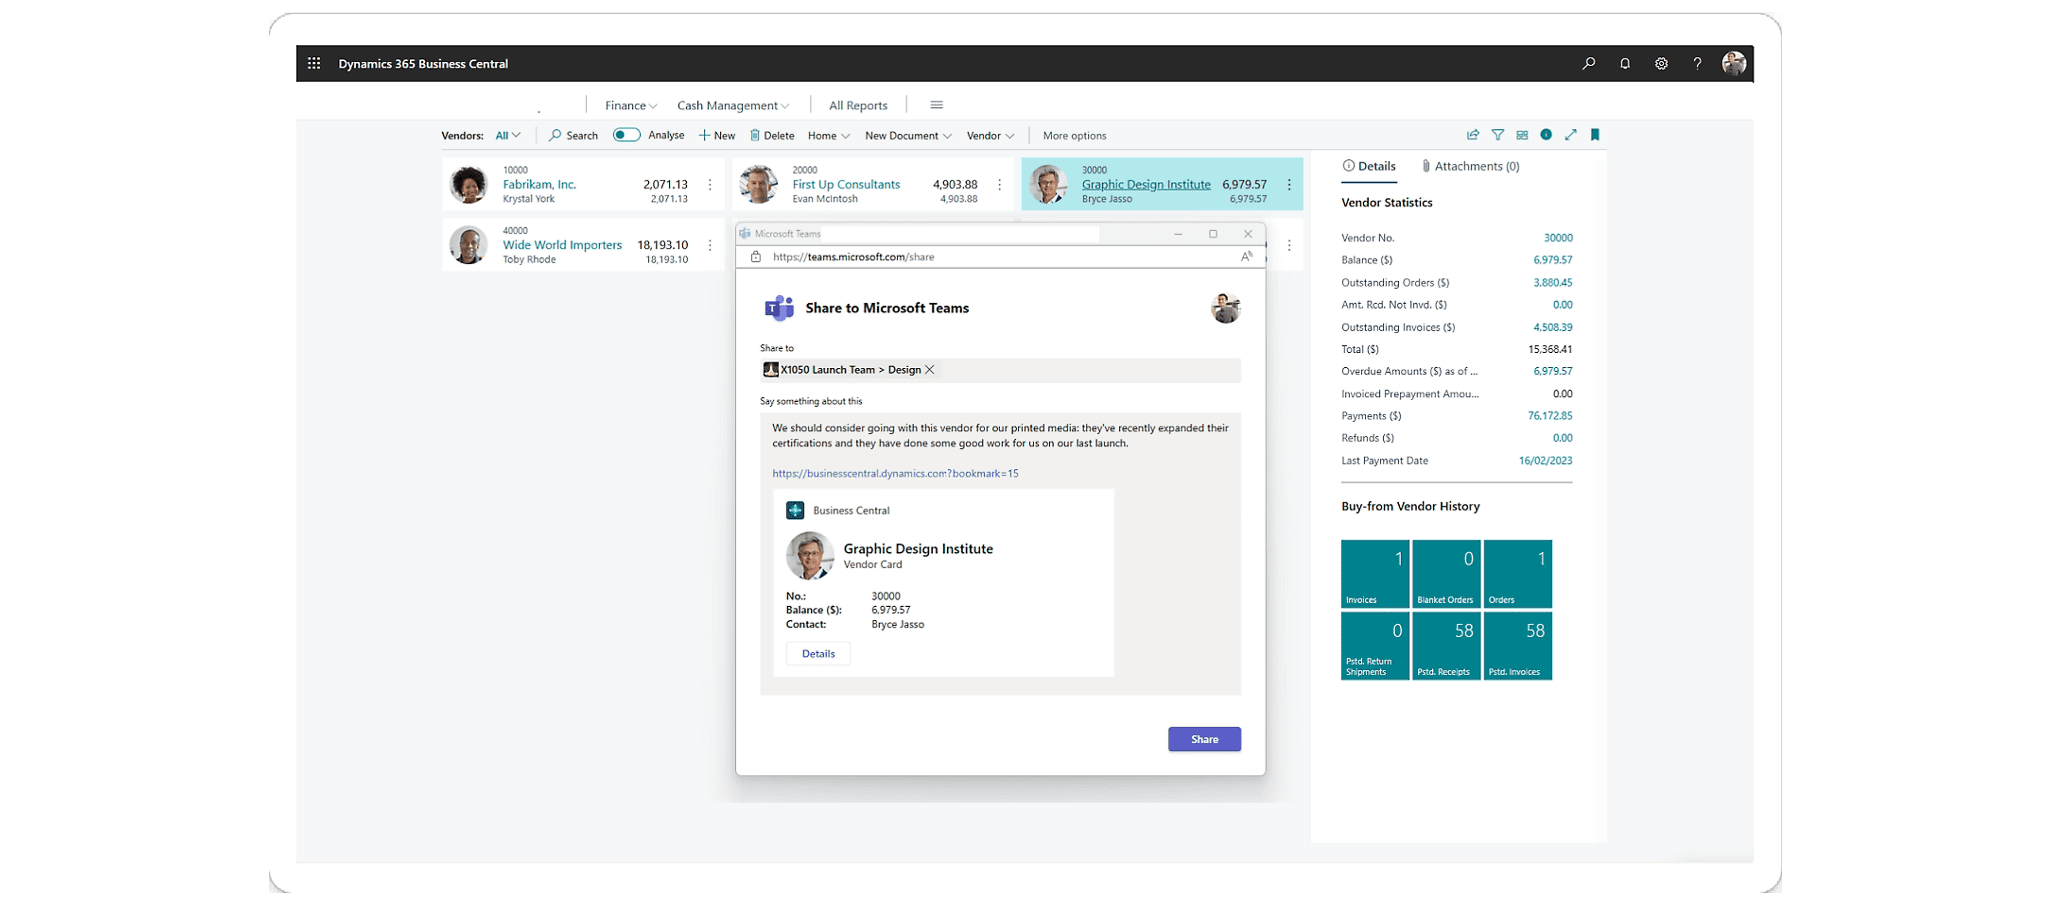Click the Business Central logo in the card preview
Screen dimensions: 2048x907
tap(795, 510)
